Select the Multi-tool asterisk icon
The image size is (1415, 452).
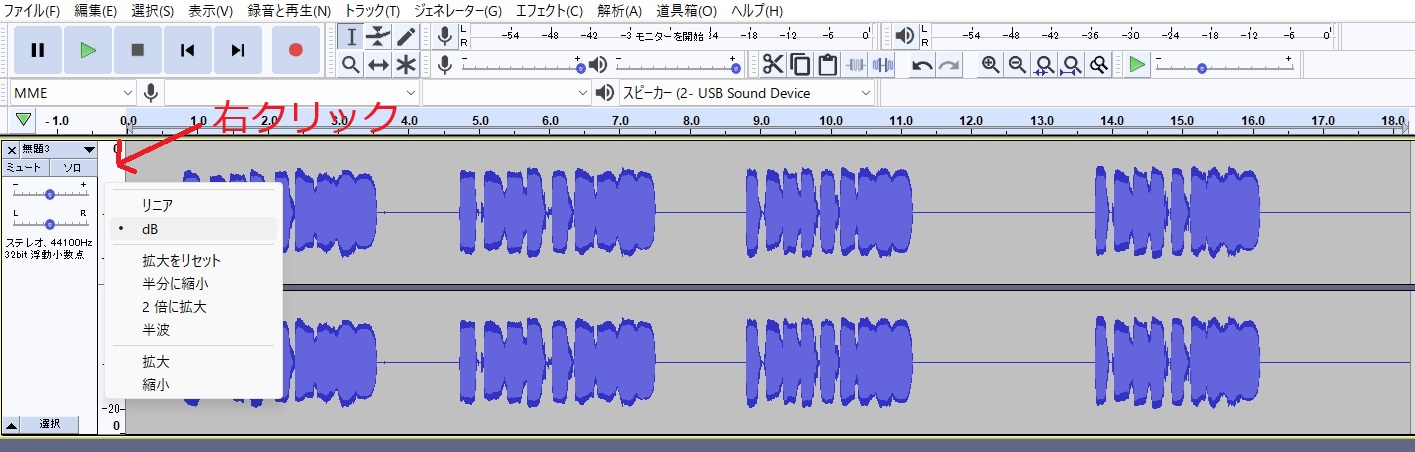[405, 65]
